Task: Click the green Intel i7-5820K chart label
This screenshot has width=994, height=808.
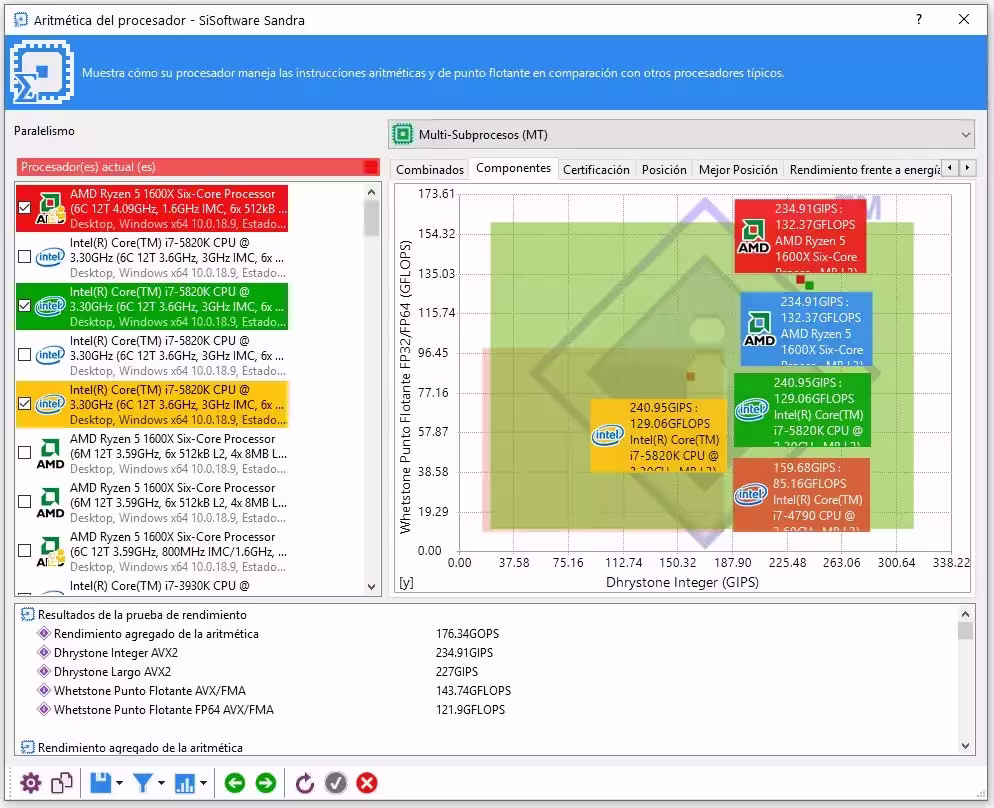Action: pos(802,410)
